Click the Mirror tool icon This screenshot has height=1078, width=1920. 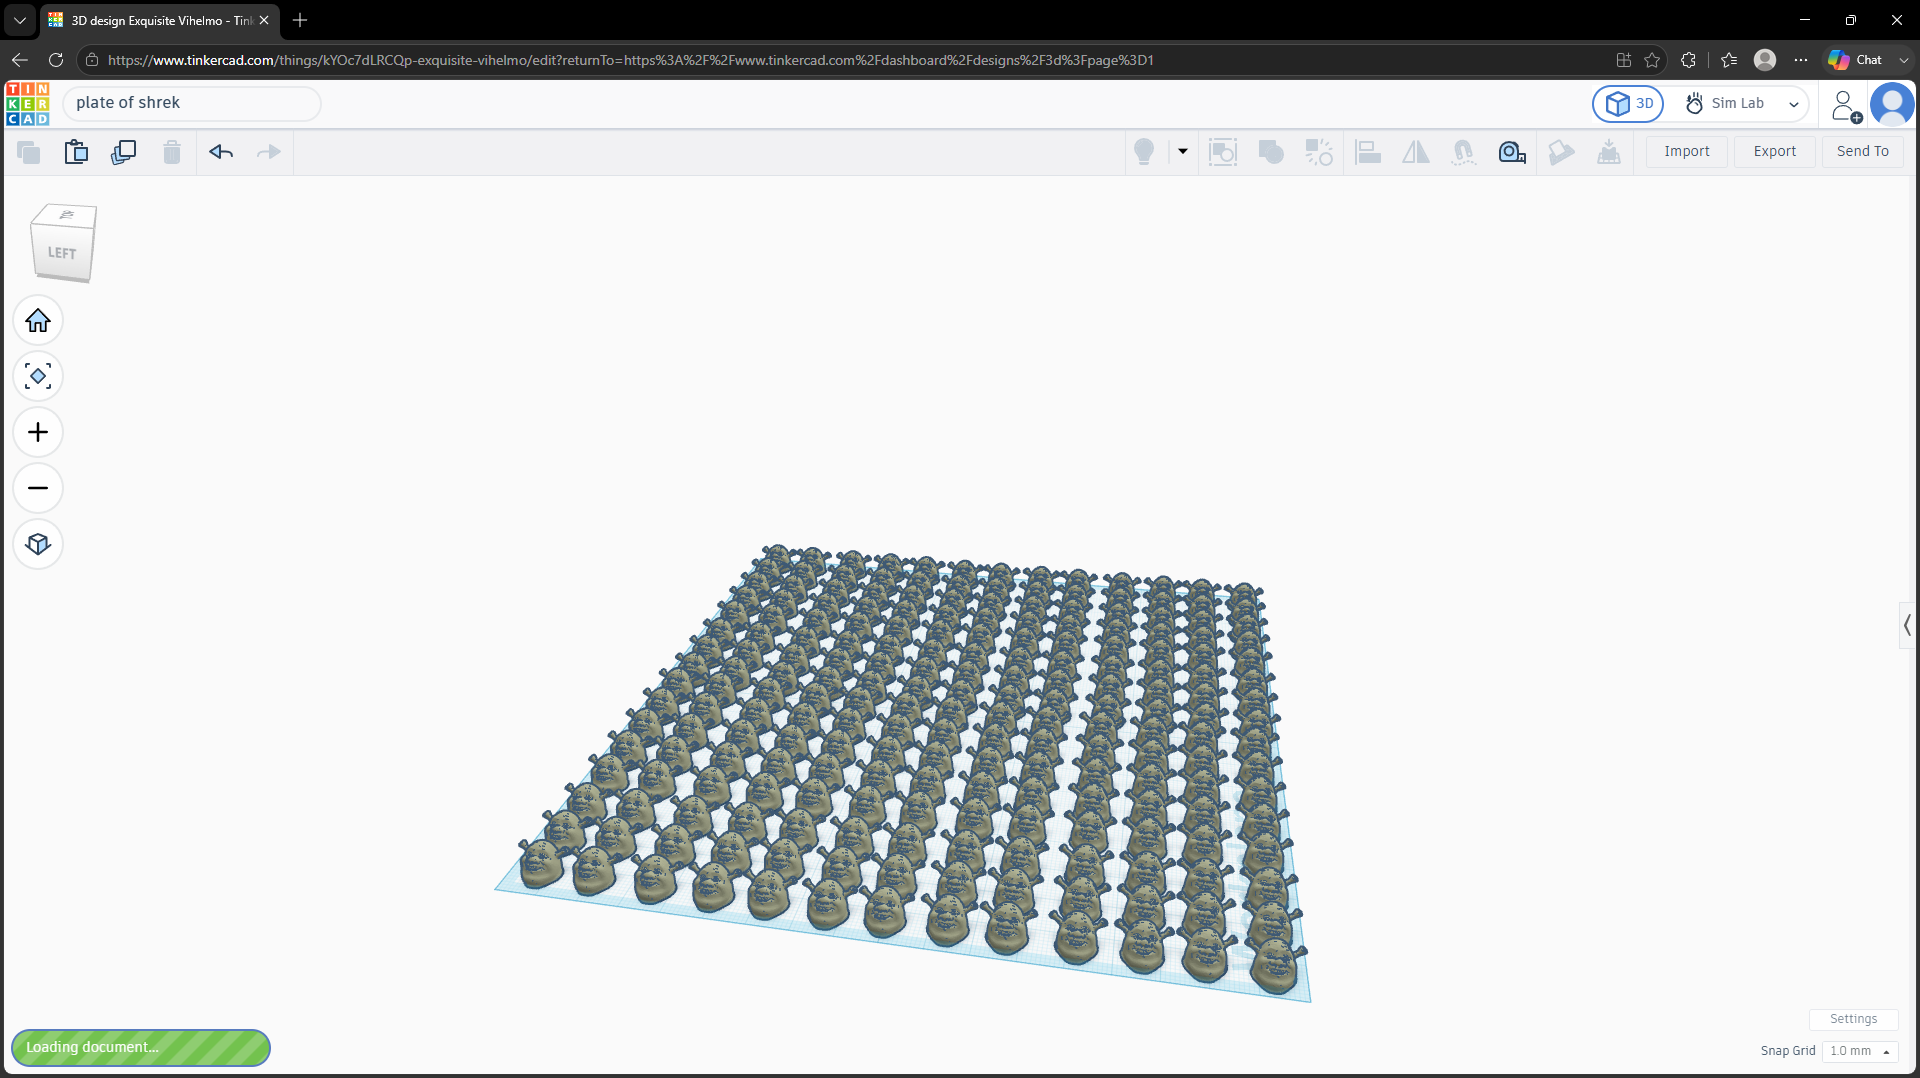(x=1416, y=152)
